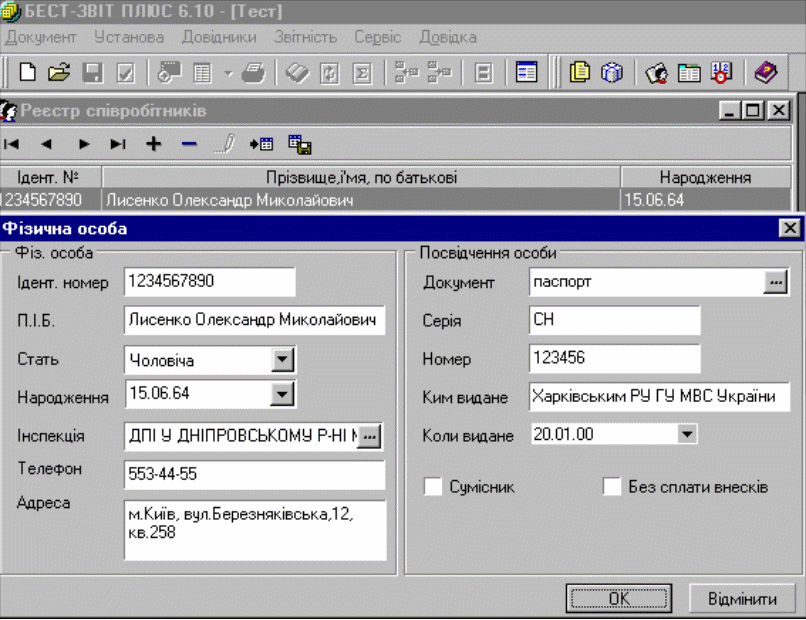Open the Довідники menu
Viewport: 806px width, 620px height.
coord(218,37)
